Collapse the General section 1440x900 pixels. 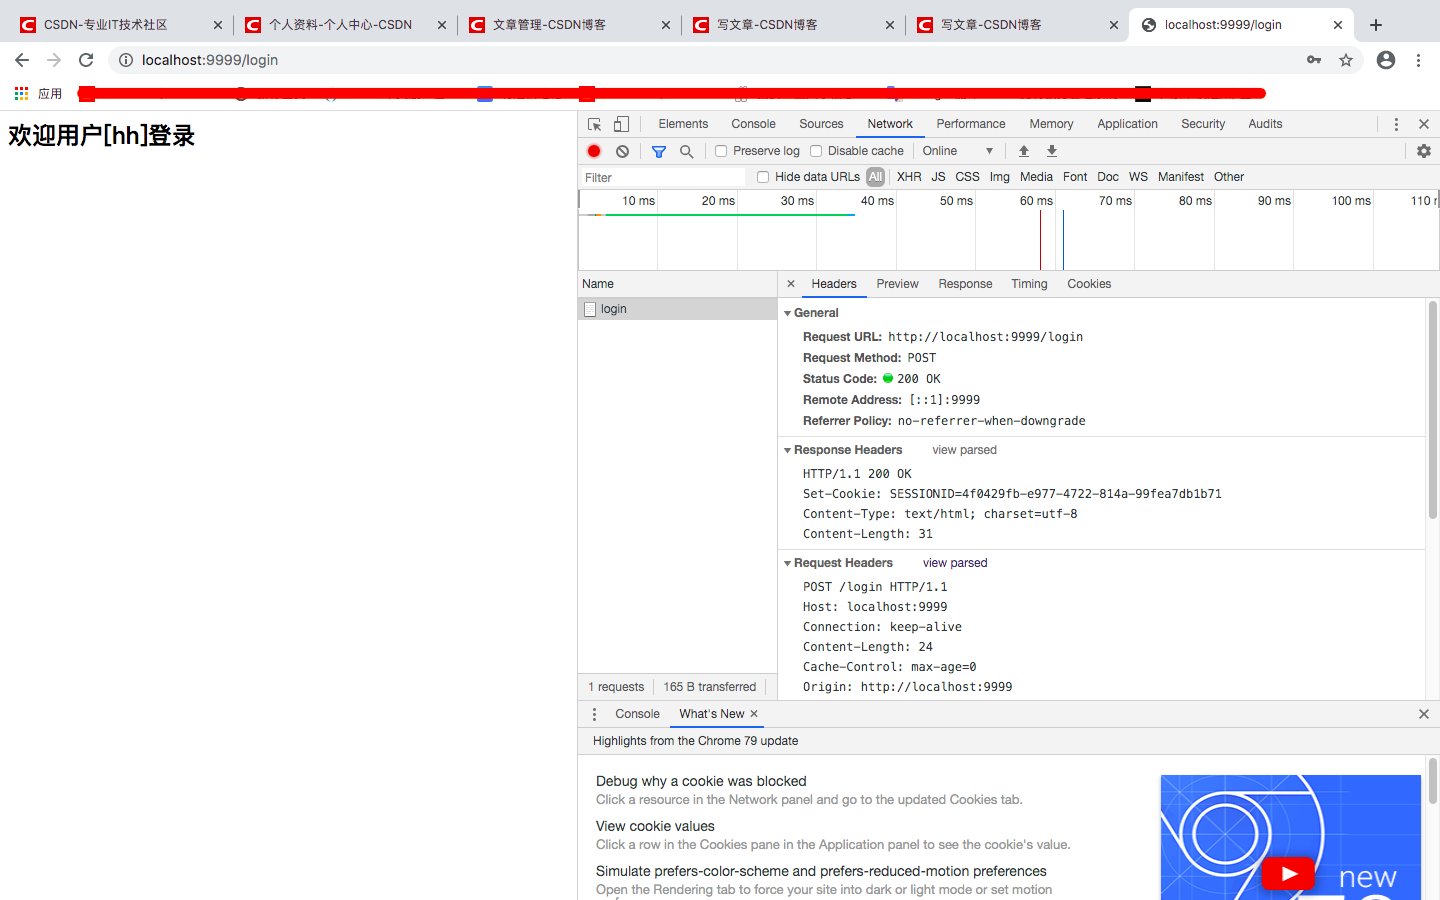pyautogui.click(x=787, y=313)
